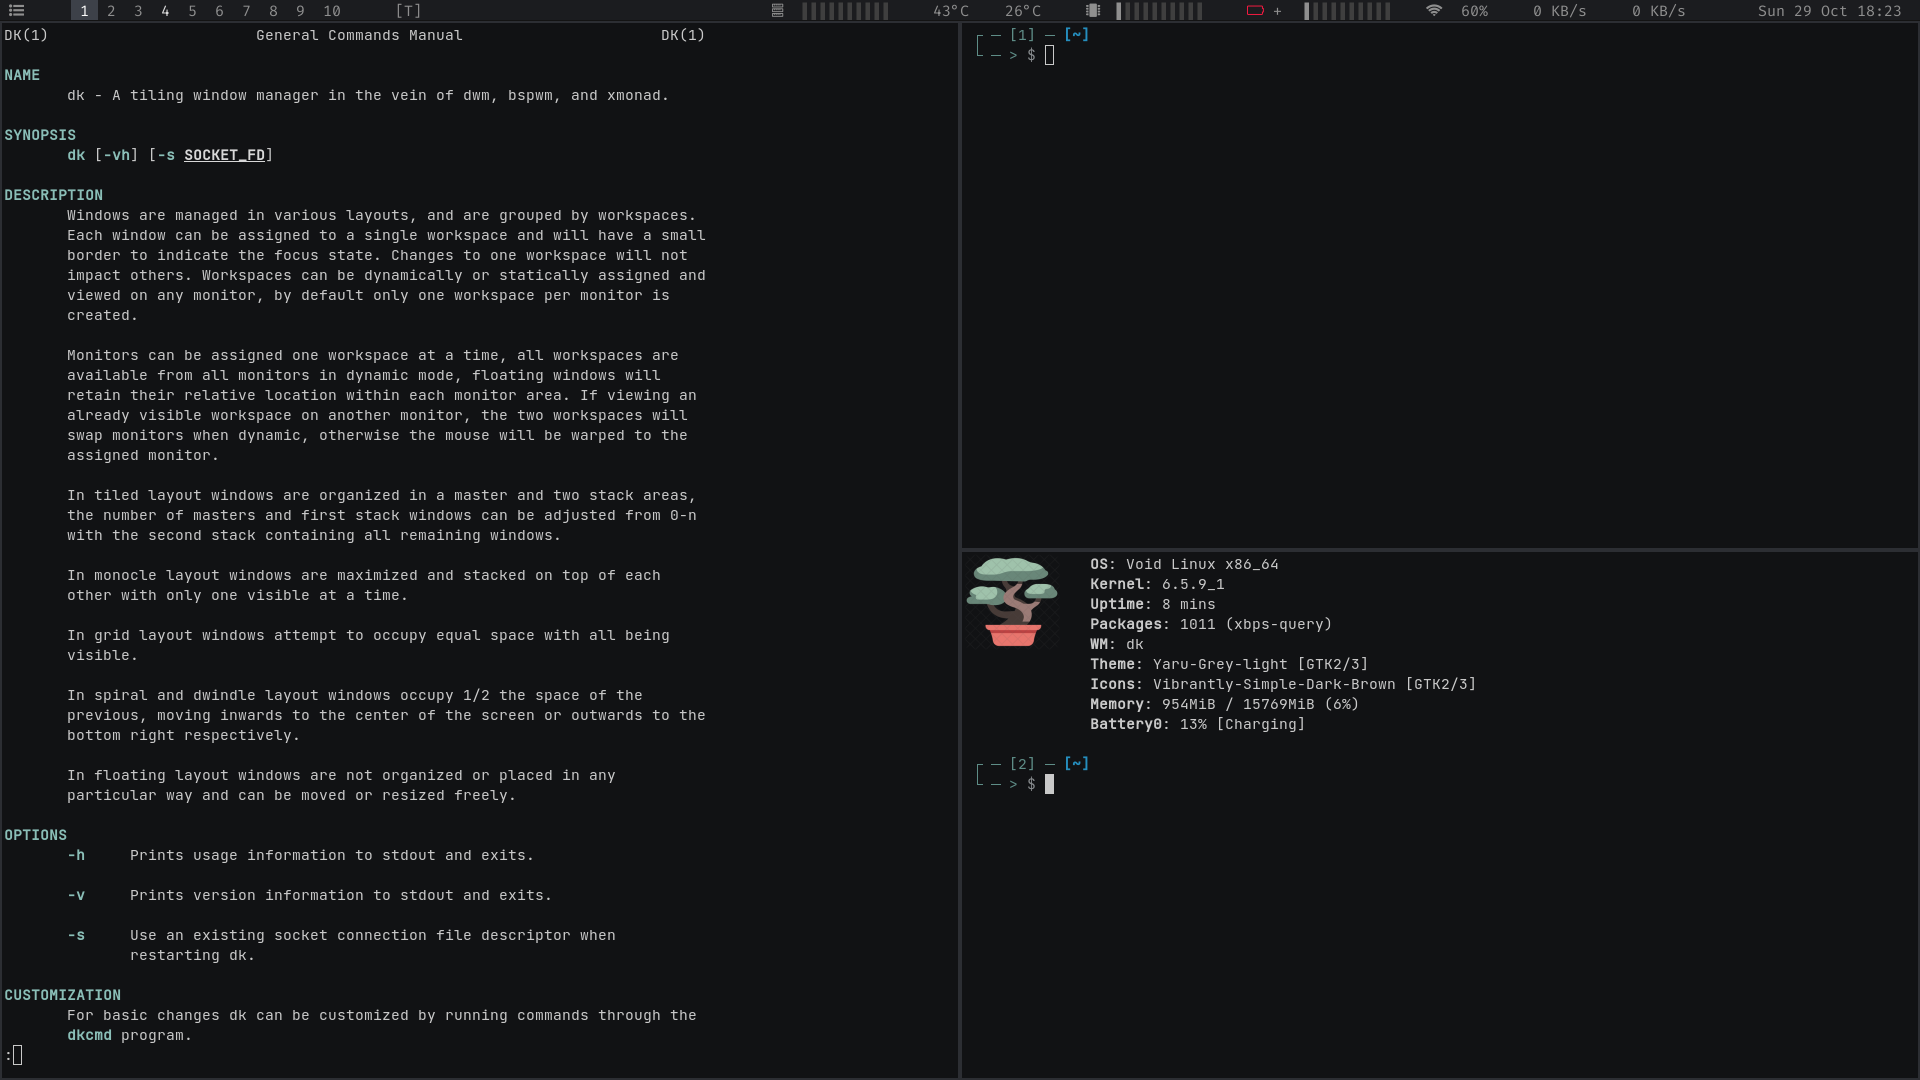Click the first 0 KB/s network speed
This screenshot has height=1080, width=1920.
click(x=1559, y=11)
